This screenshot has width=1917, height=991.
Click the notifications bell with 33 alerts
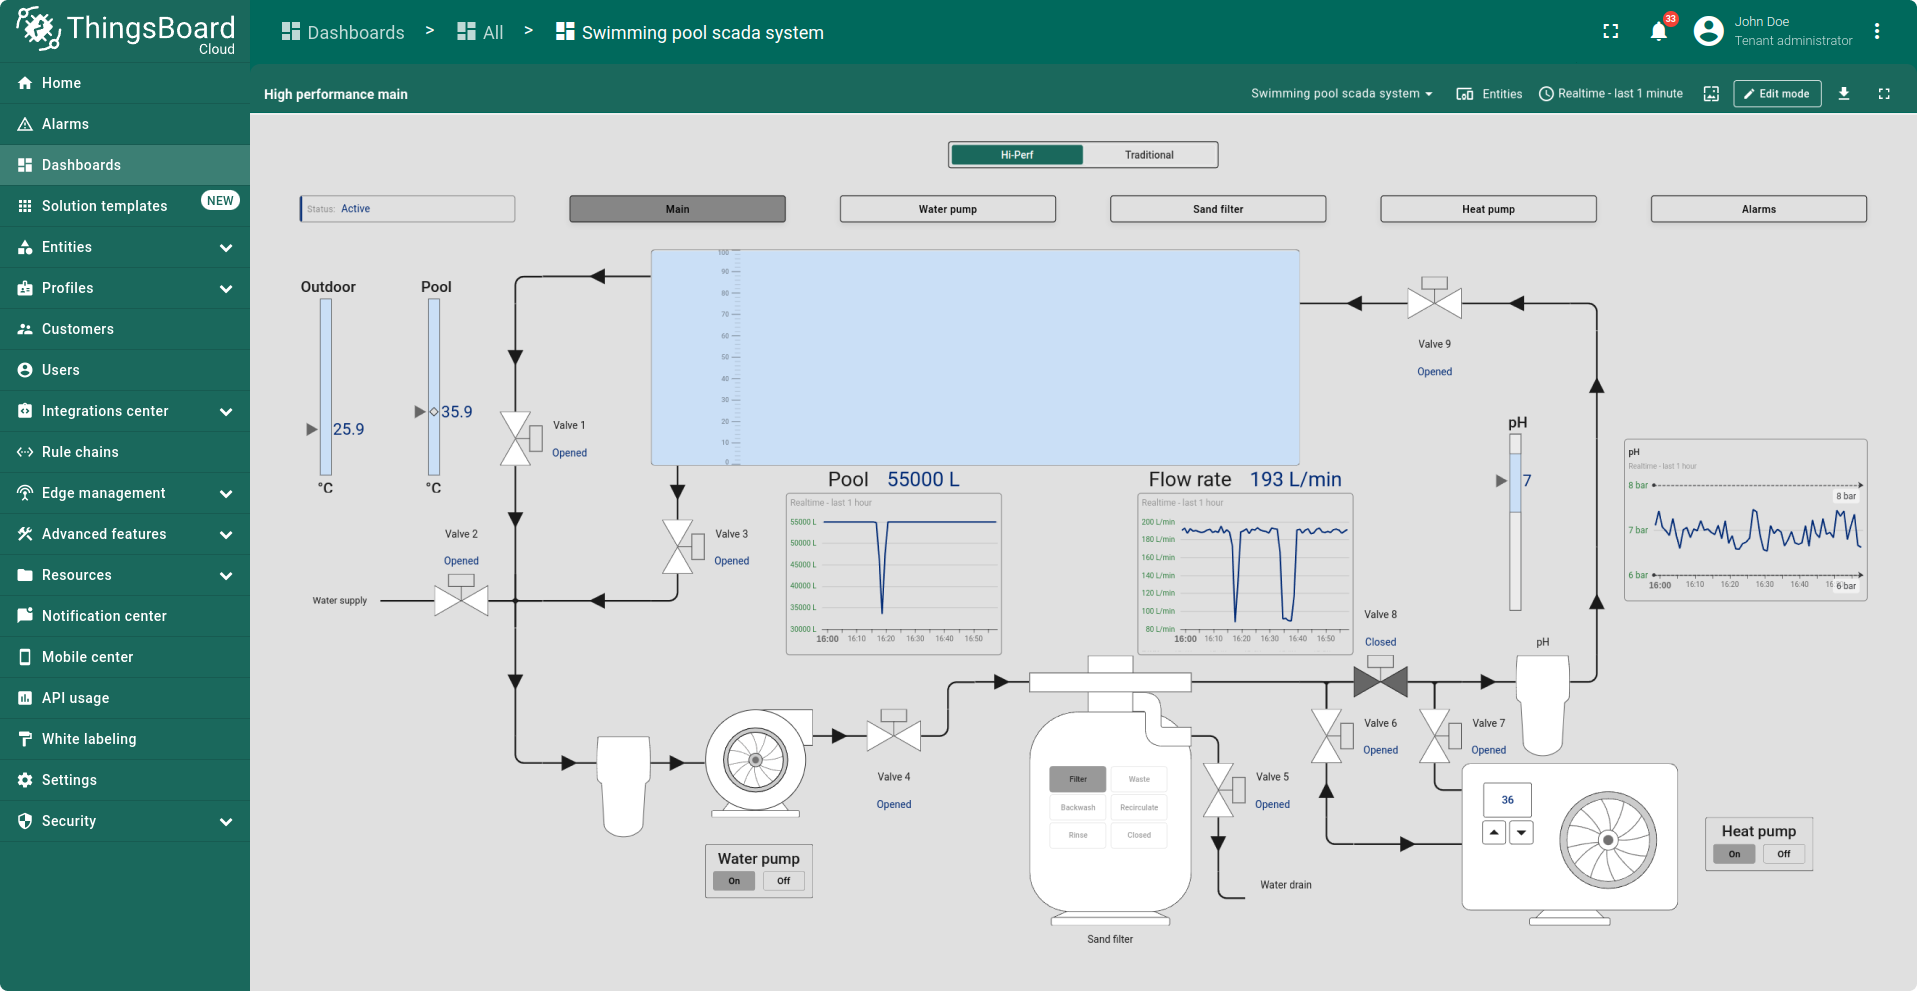[x=1658, y=31]
